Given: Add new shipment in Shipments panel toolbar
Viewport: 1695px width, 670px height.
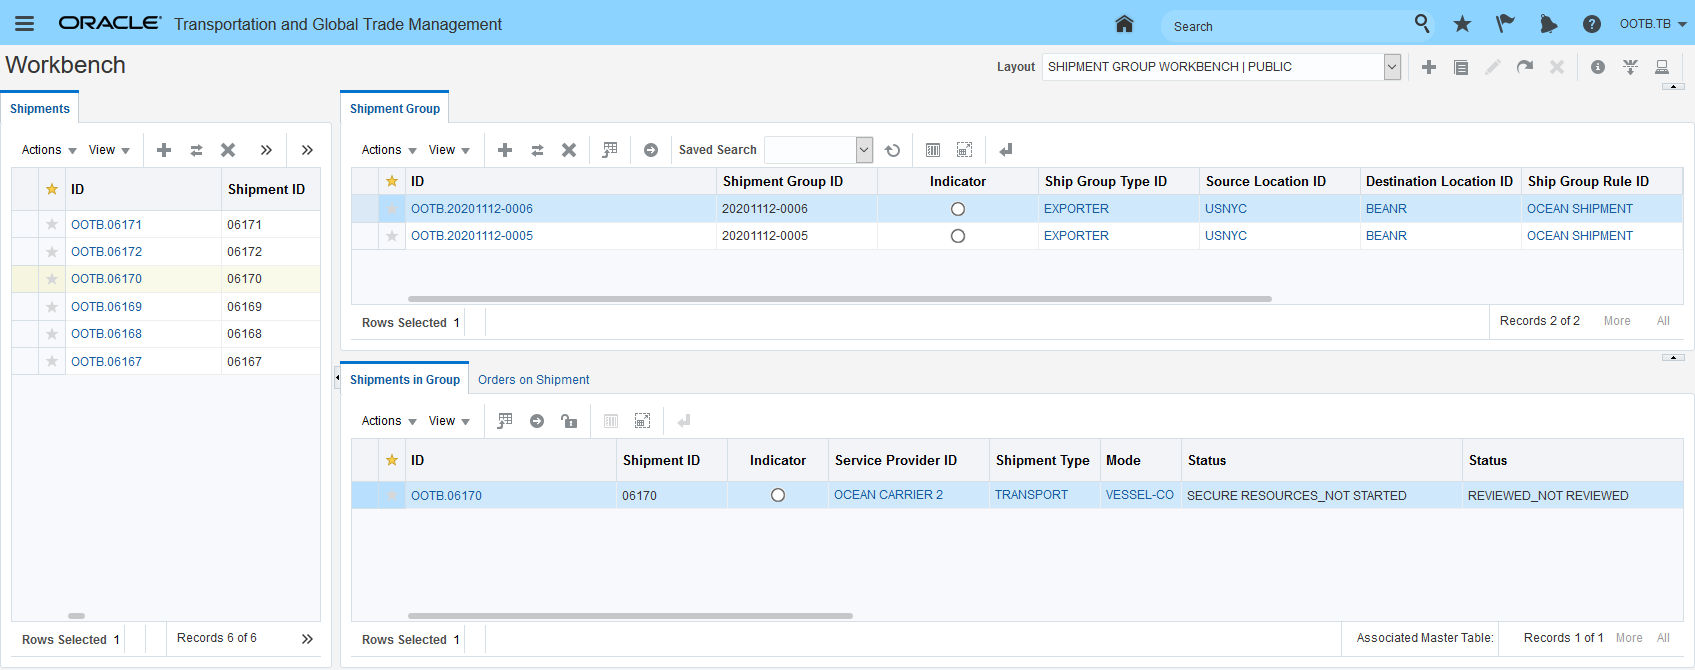Looking at the screenshot, I should pyautogui.click(x=164, y=150).
